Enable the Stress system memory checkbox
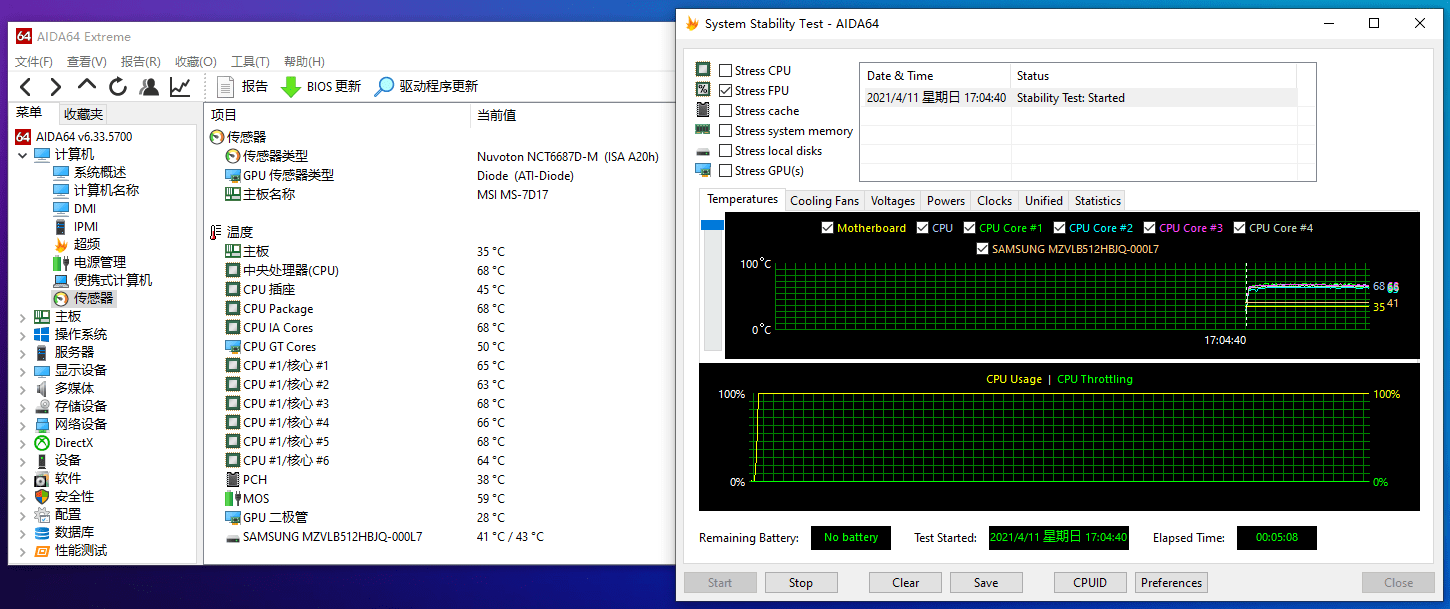The width and height of the screenshot is (1450, 609). (x=725, y=130)
